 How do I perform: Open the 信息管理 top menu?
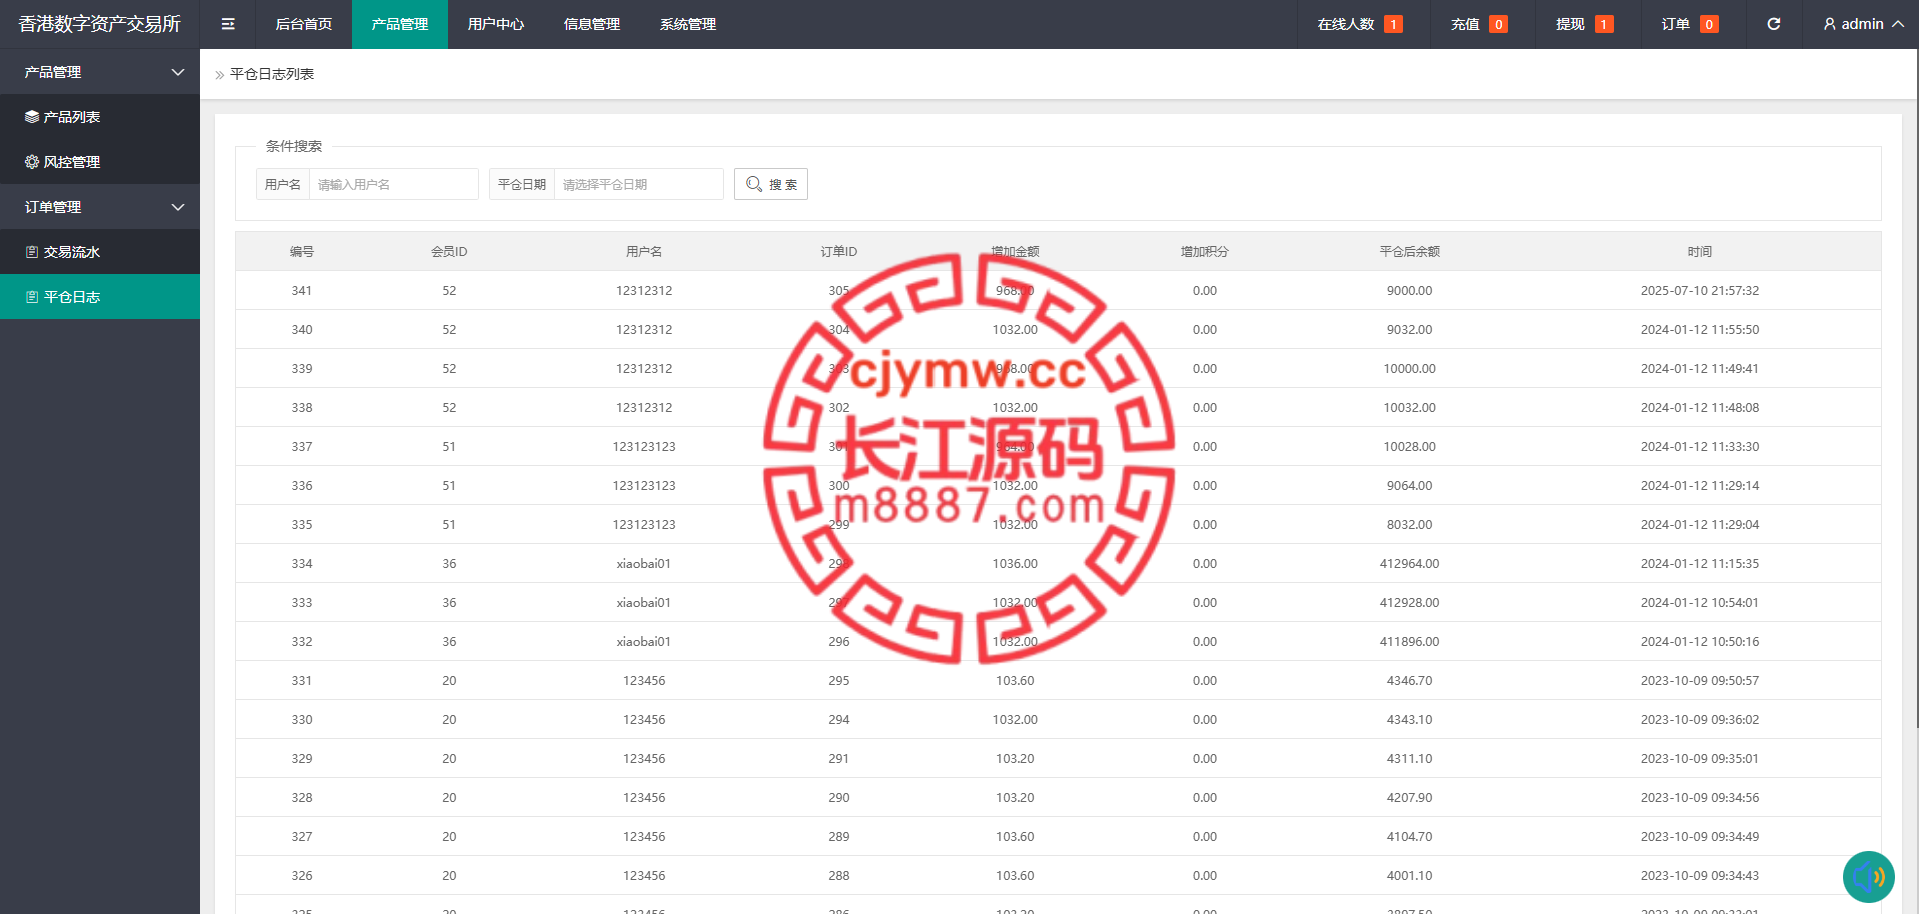592,24
